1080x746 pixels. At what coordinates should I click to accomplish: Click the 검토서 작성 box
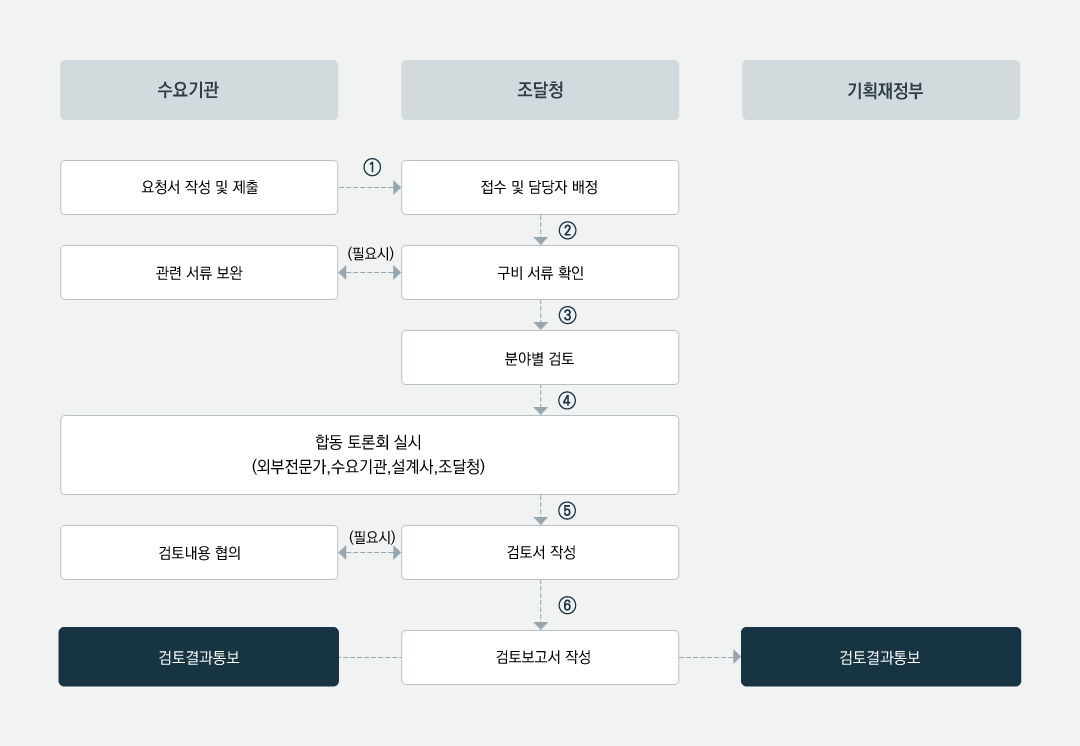540,552
